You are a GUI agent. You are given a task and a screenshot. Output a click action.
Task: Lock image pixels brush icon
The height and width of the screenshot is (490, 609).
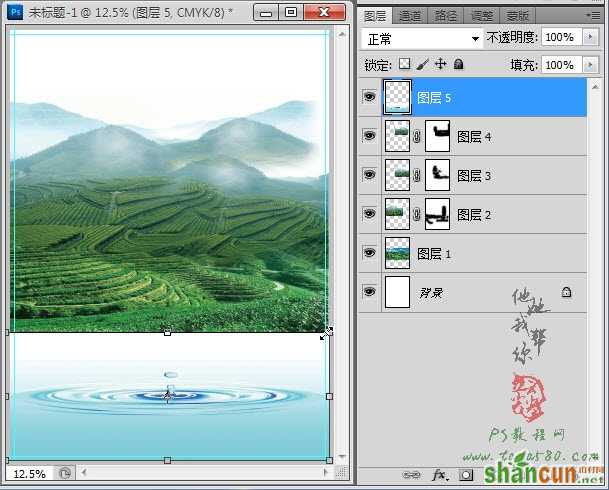(423, 64)
